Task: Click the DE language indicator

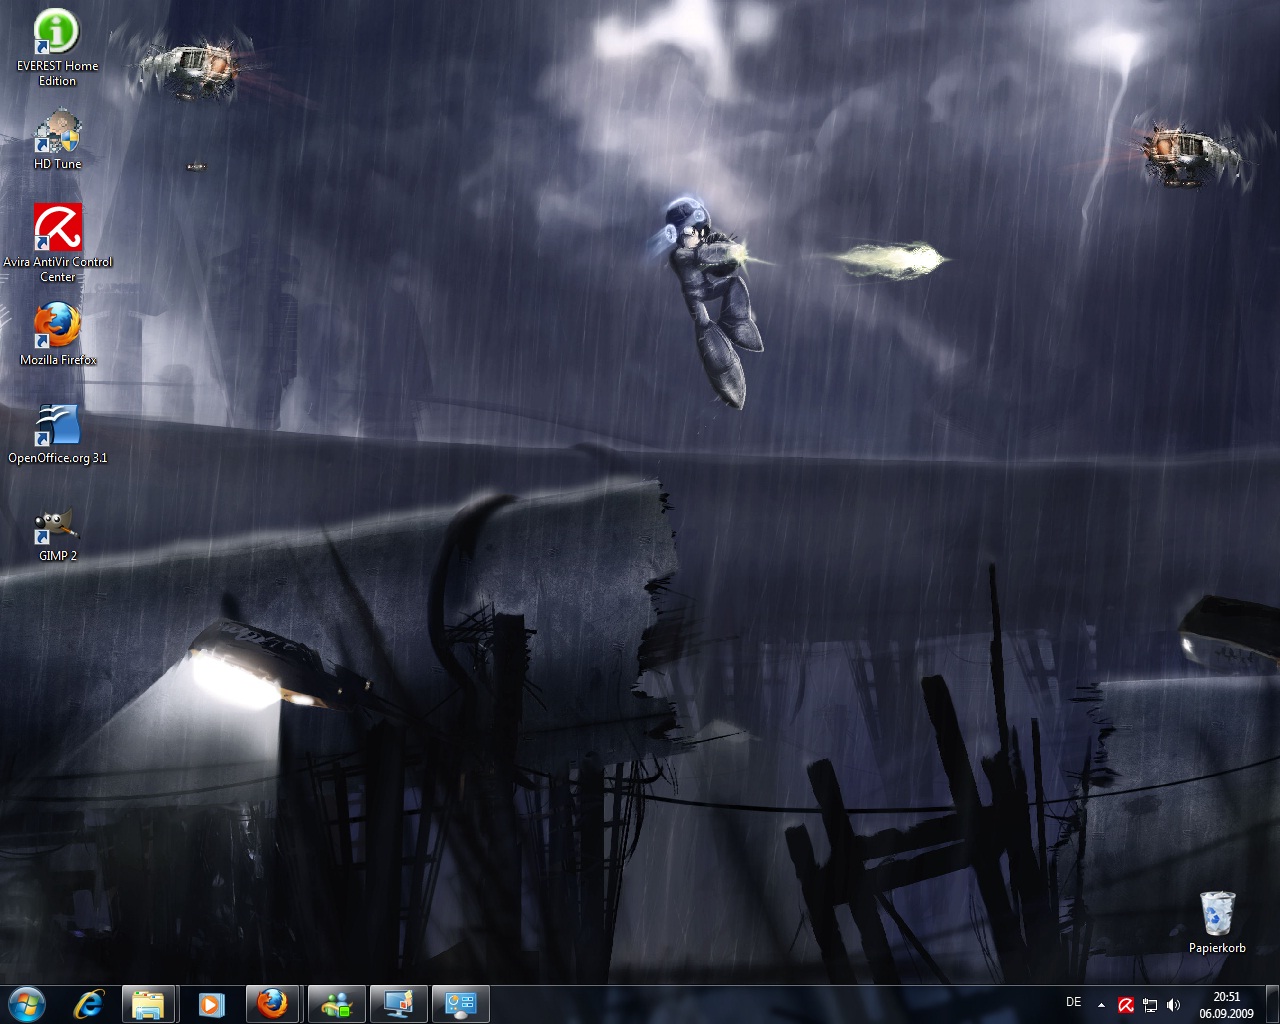Action: (x=1074, y=1002)
